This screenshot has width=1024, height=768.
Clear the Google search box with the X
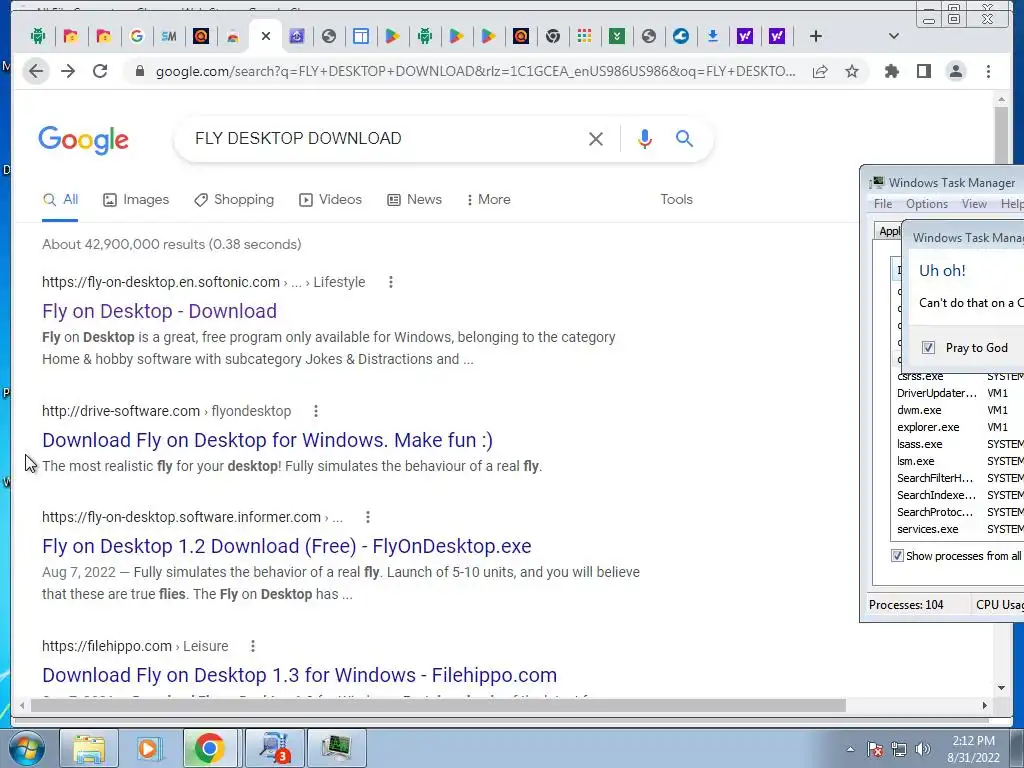tap(596, 139)
